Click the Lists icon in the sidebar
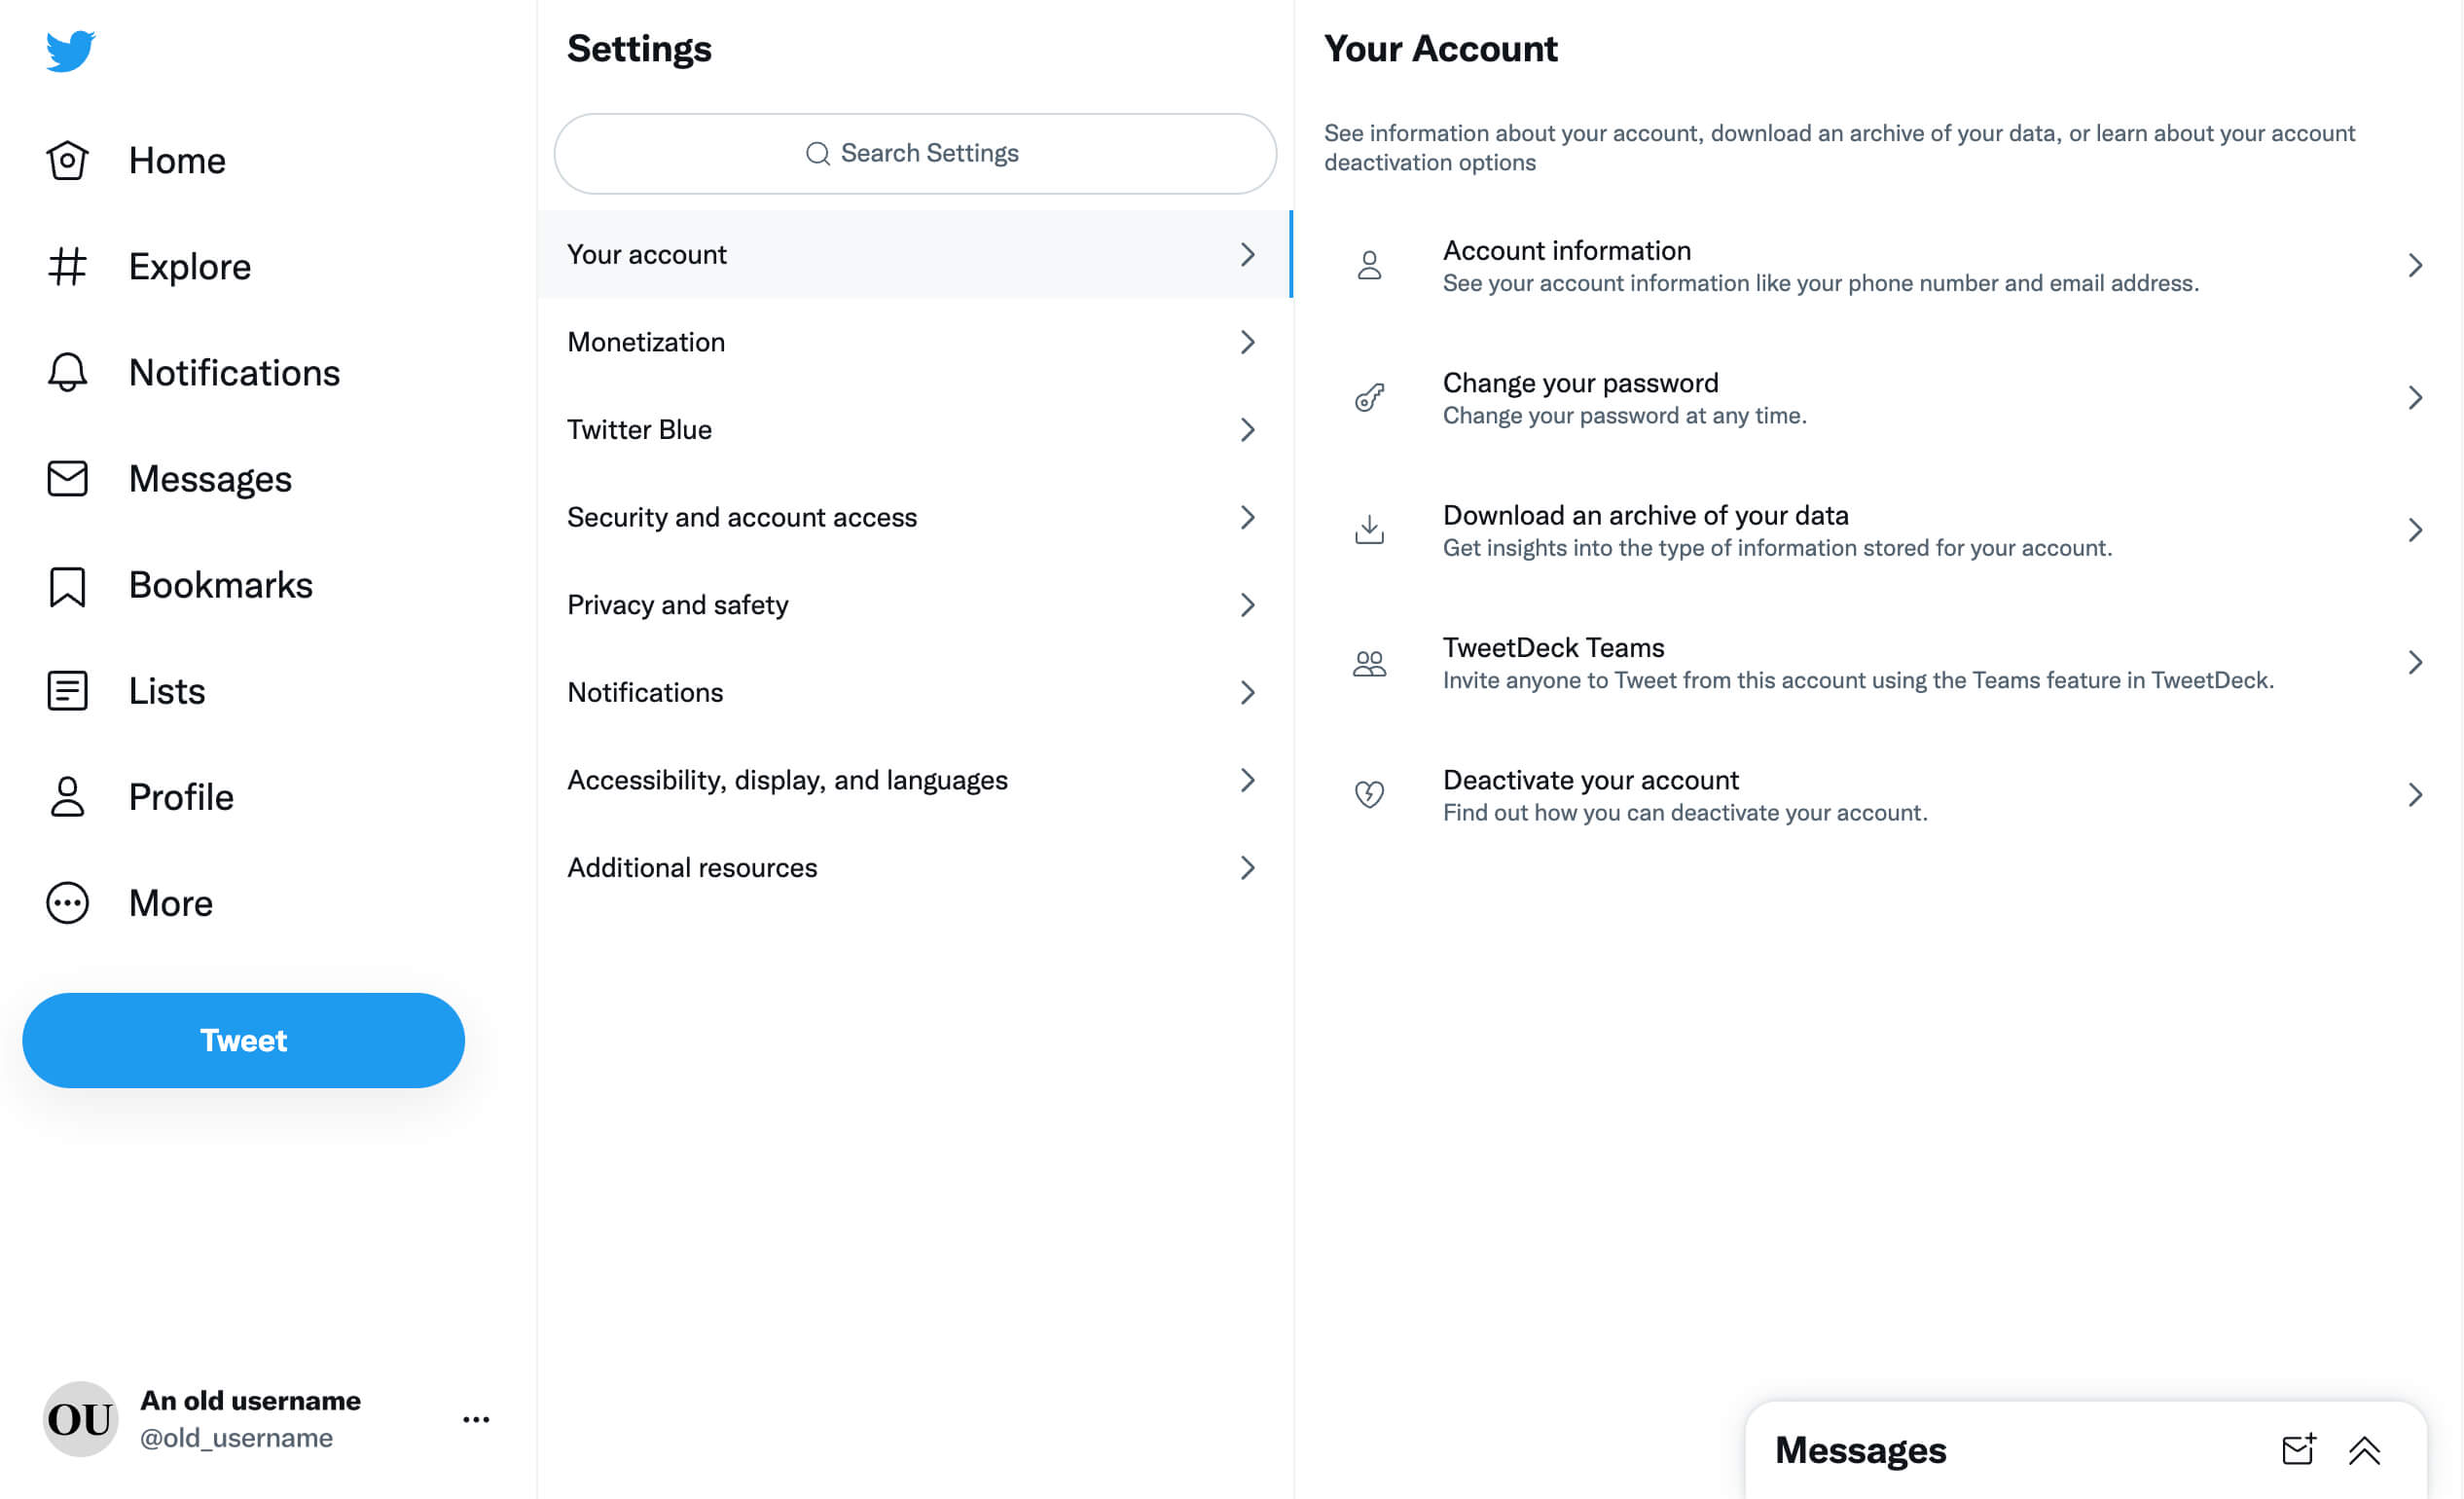2464x1499 pixels. [67, 691]
